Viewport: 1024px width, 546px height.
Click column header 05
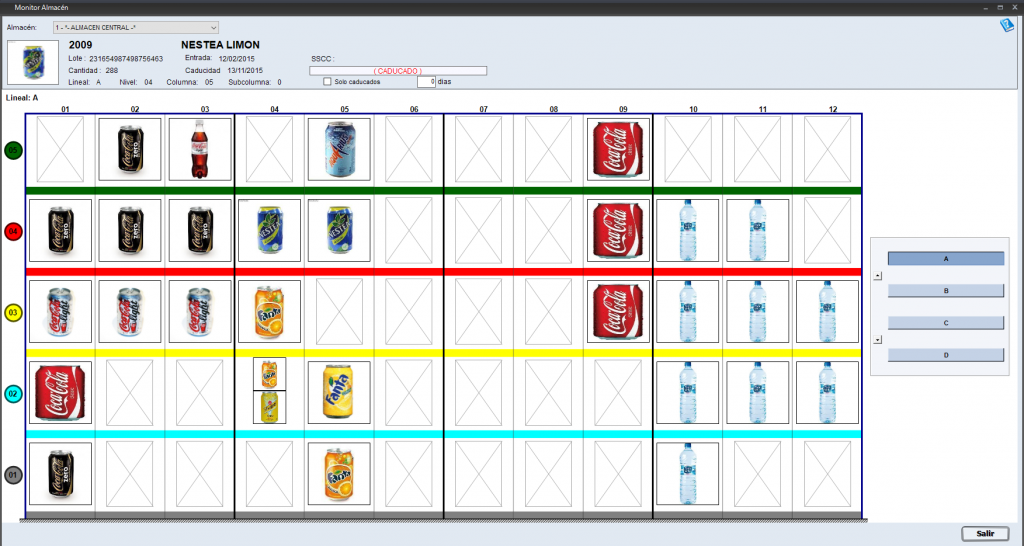point(344,109)
